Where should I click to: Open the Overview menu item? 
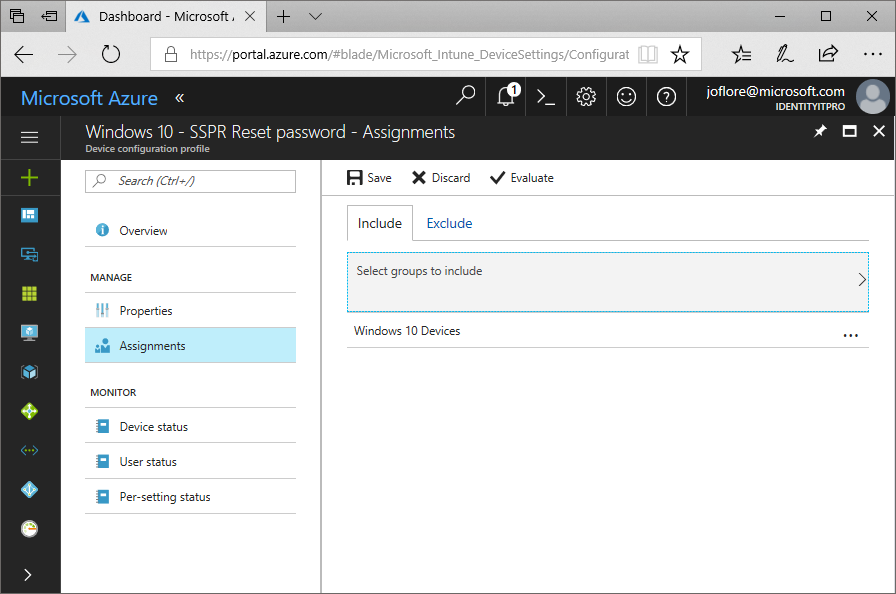click(x=190, y=231)
